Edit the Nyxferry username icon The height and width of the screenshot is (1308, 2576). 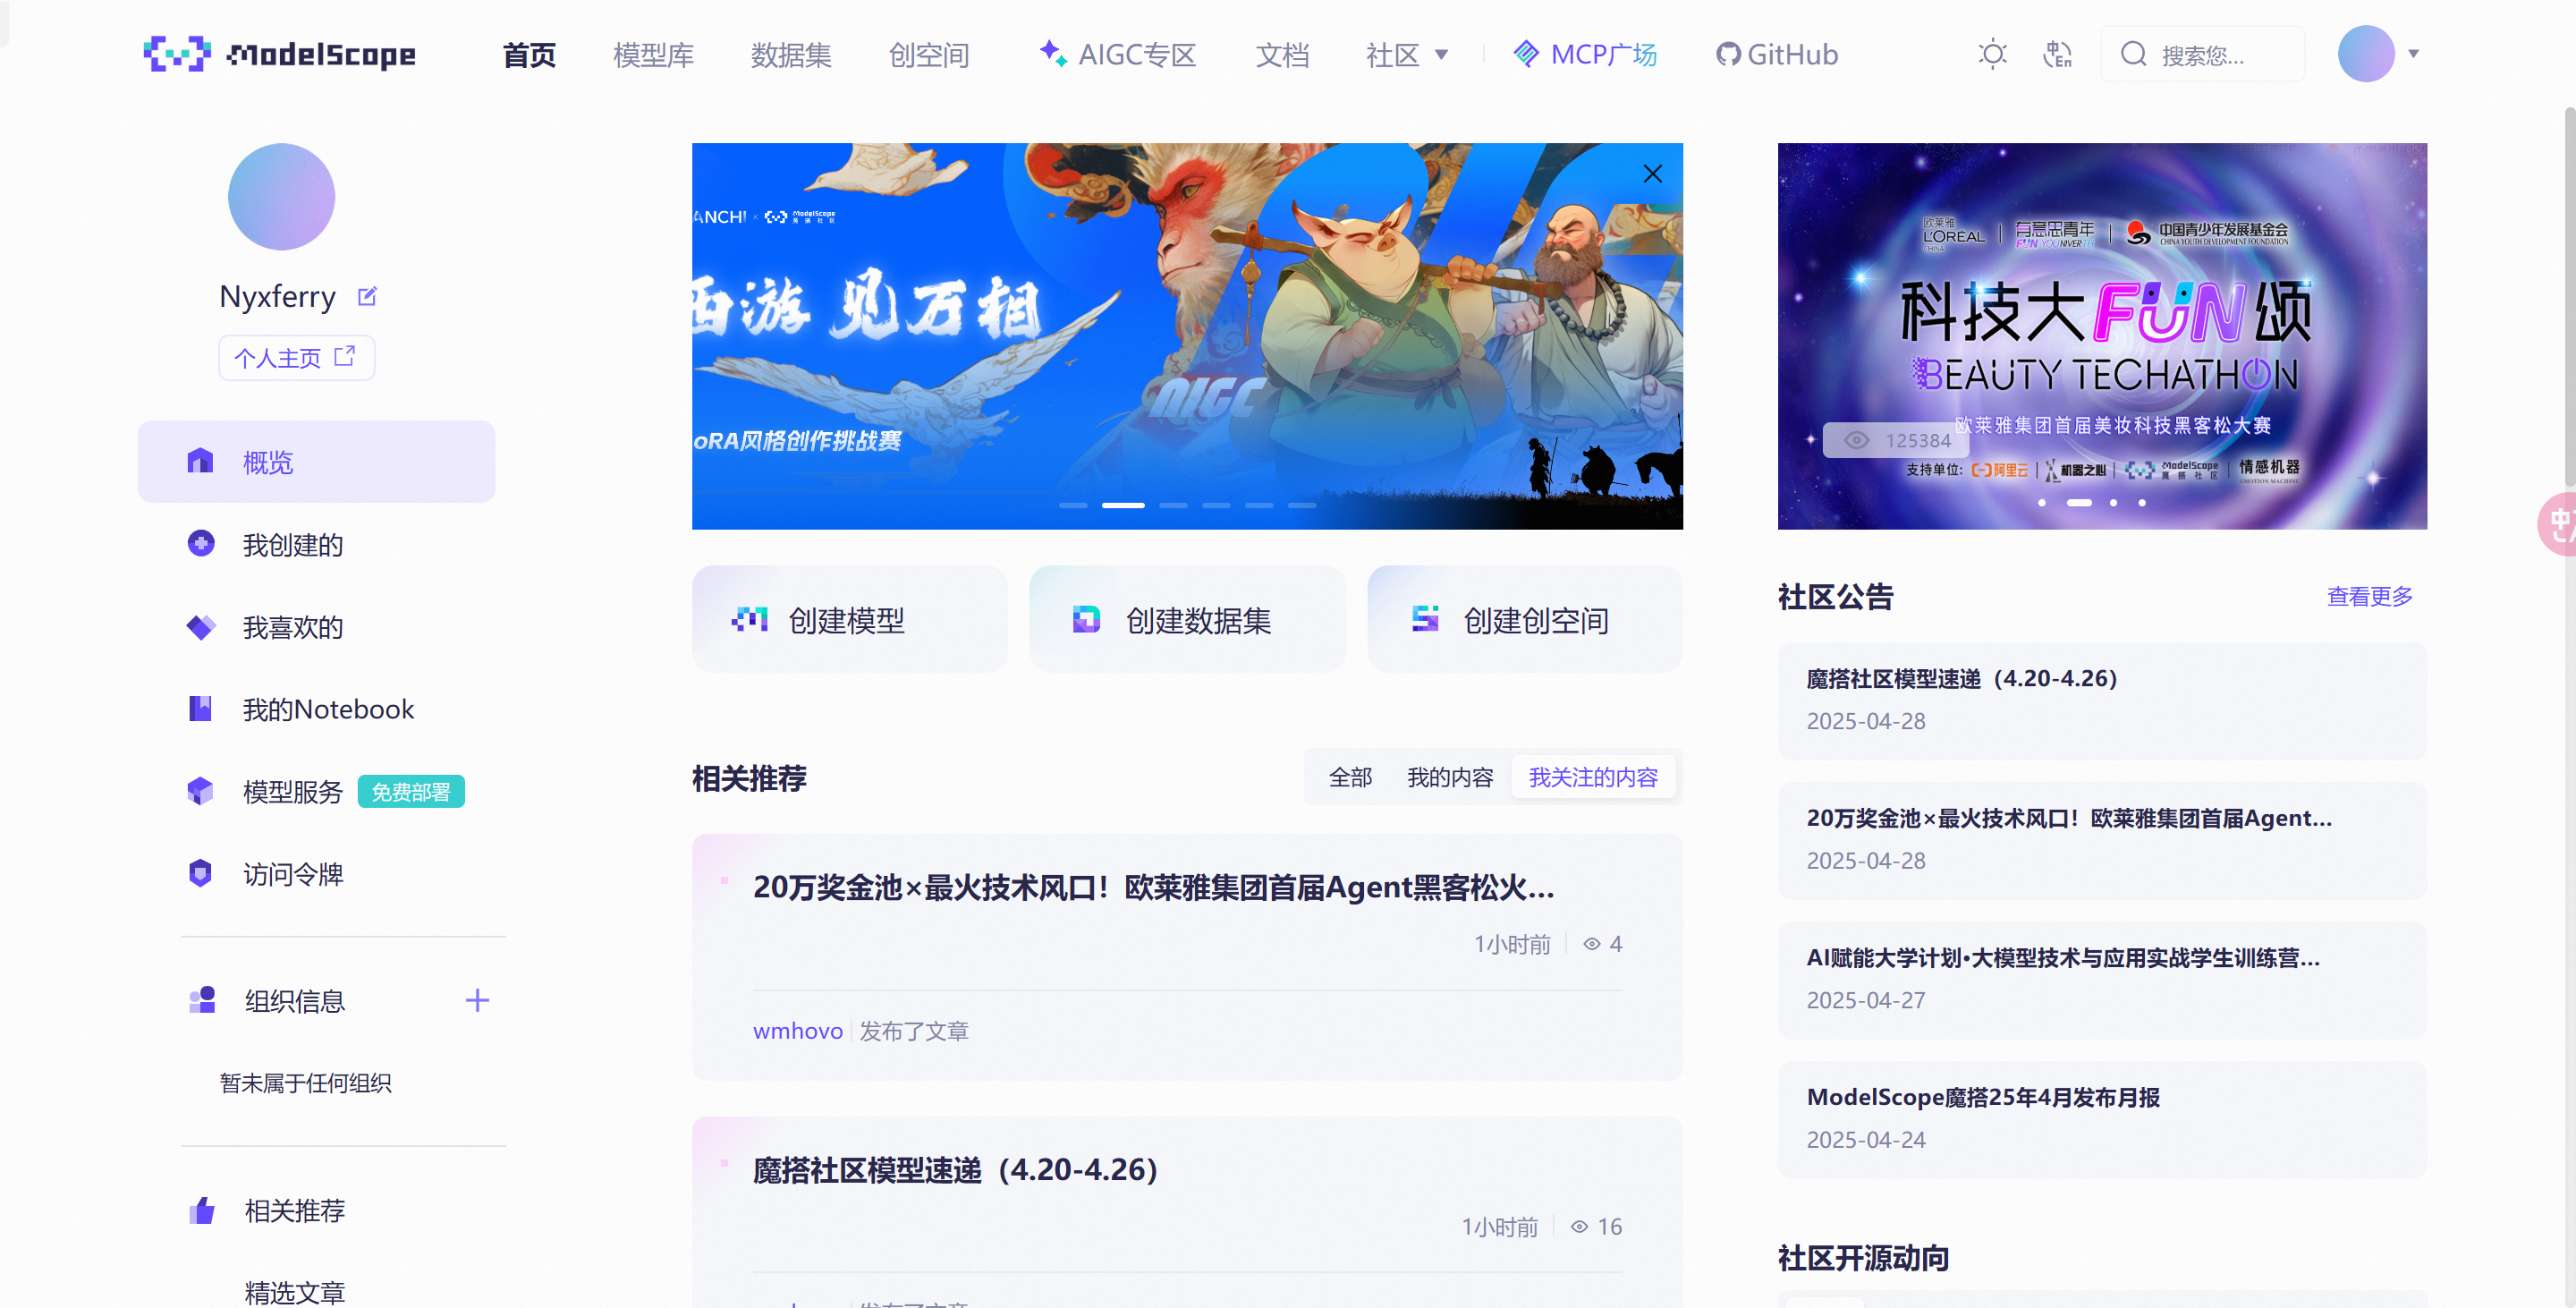click(x=367, y=296)
